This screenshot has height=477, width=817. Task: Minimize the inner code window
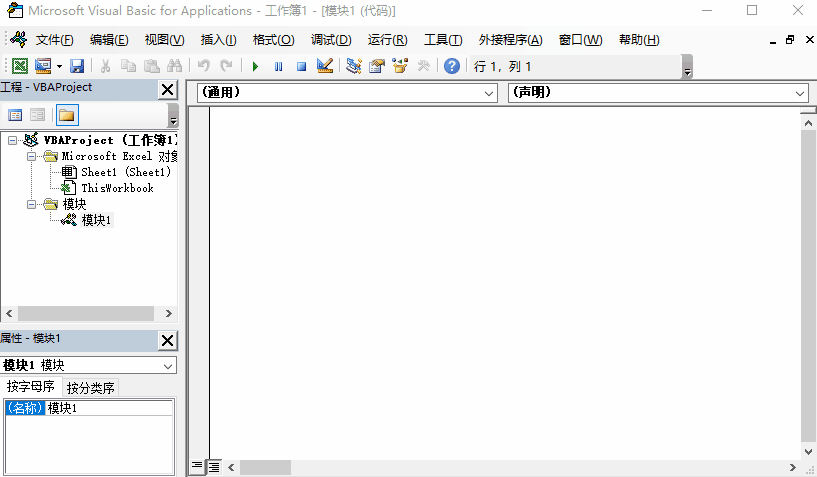(x=773, y=41)
